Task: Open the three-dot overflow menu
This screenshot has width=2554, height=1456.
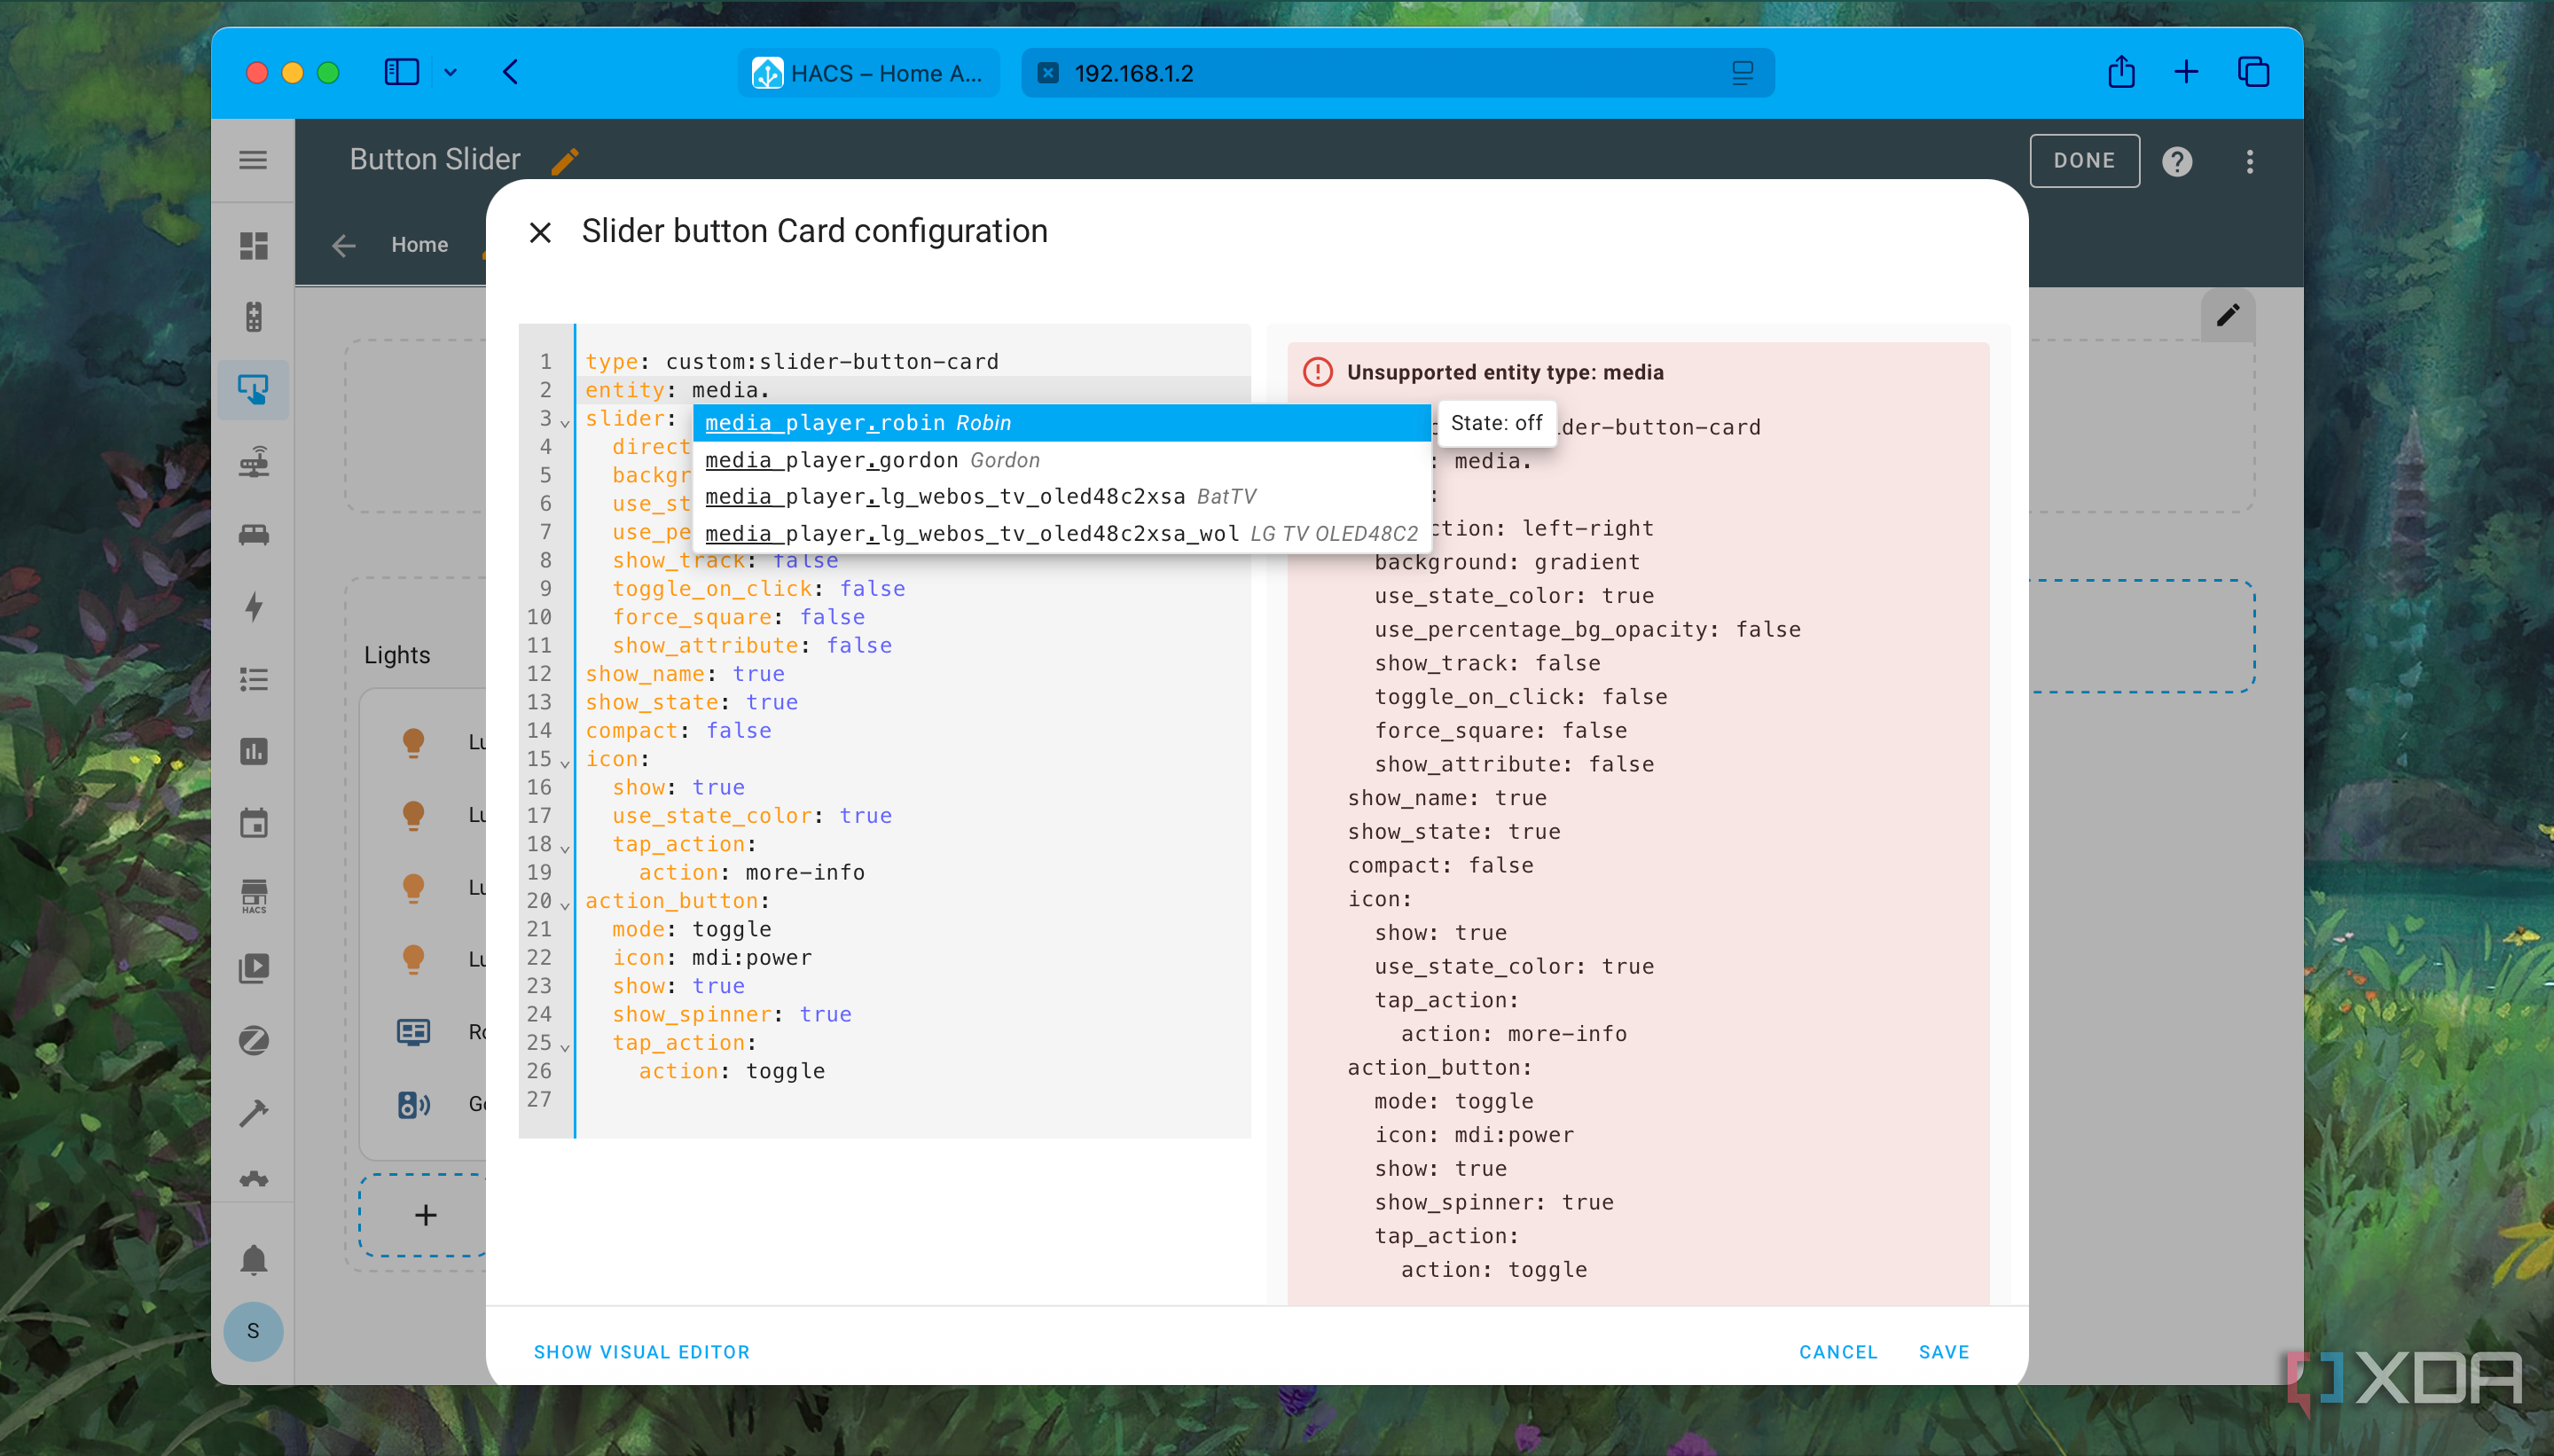Action: click(2250, 161)
